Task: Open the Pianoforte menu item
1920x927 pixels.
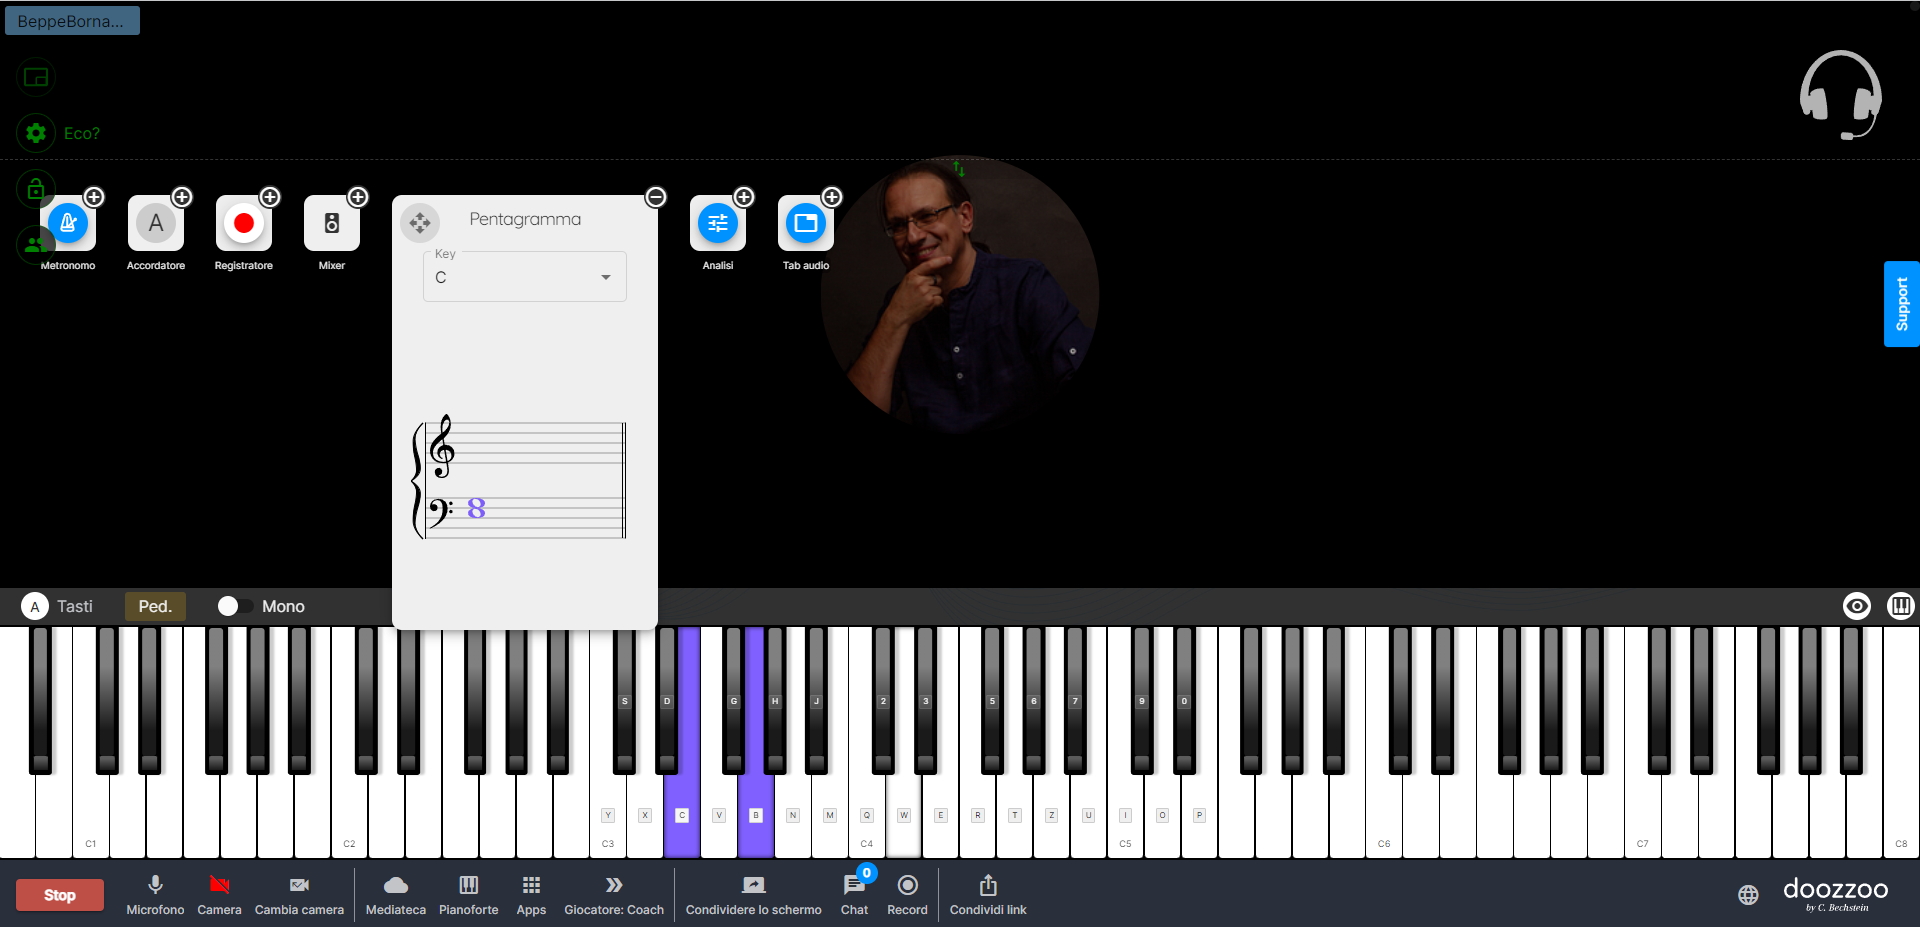Action: click(x=468, y=886)
